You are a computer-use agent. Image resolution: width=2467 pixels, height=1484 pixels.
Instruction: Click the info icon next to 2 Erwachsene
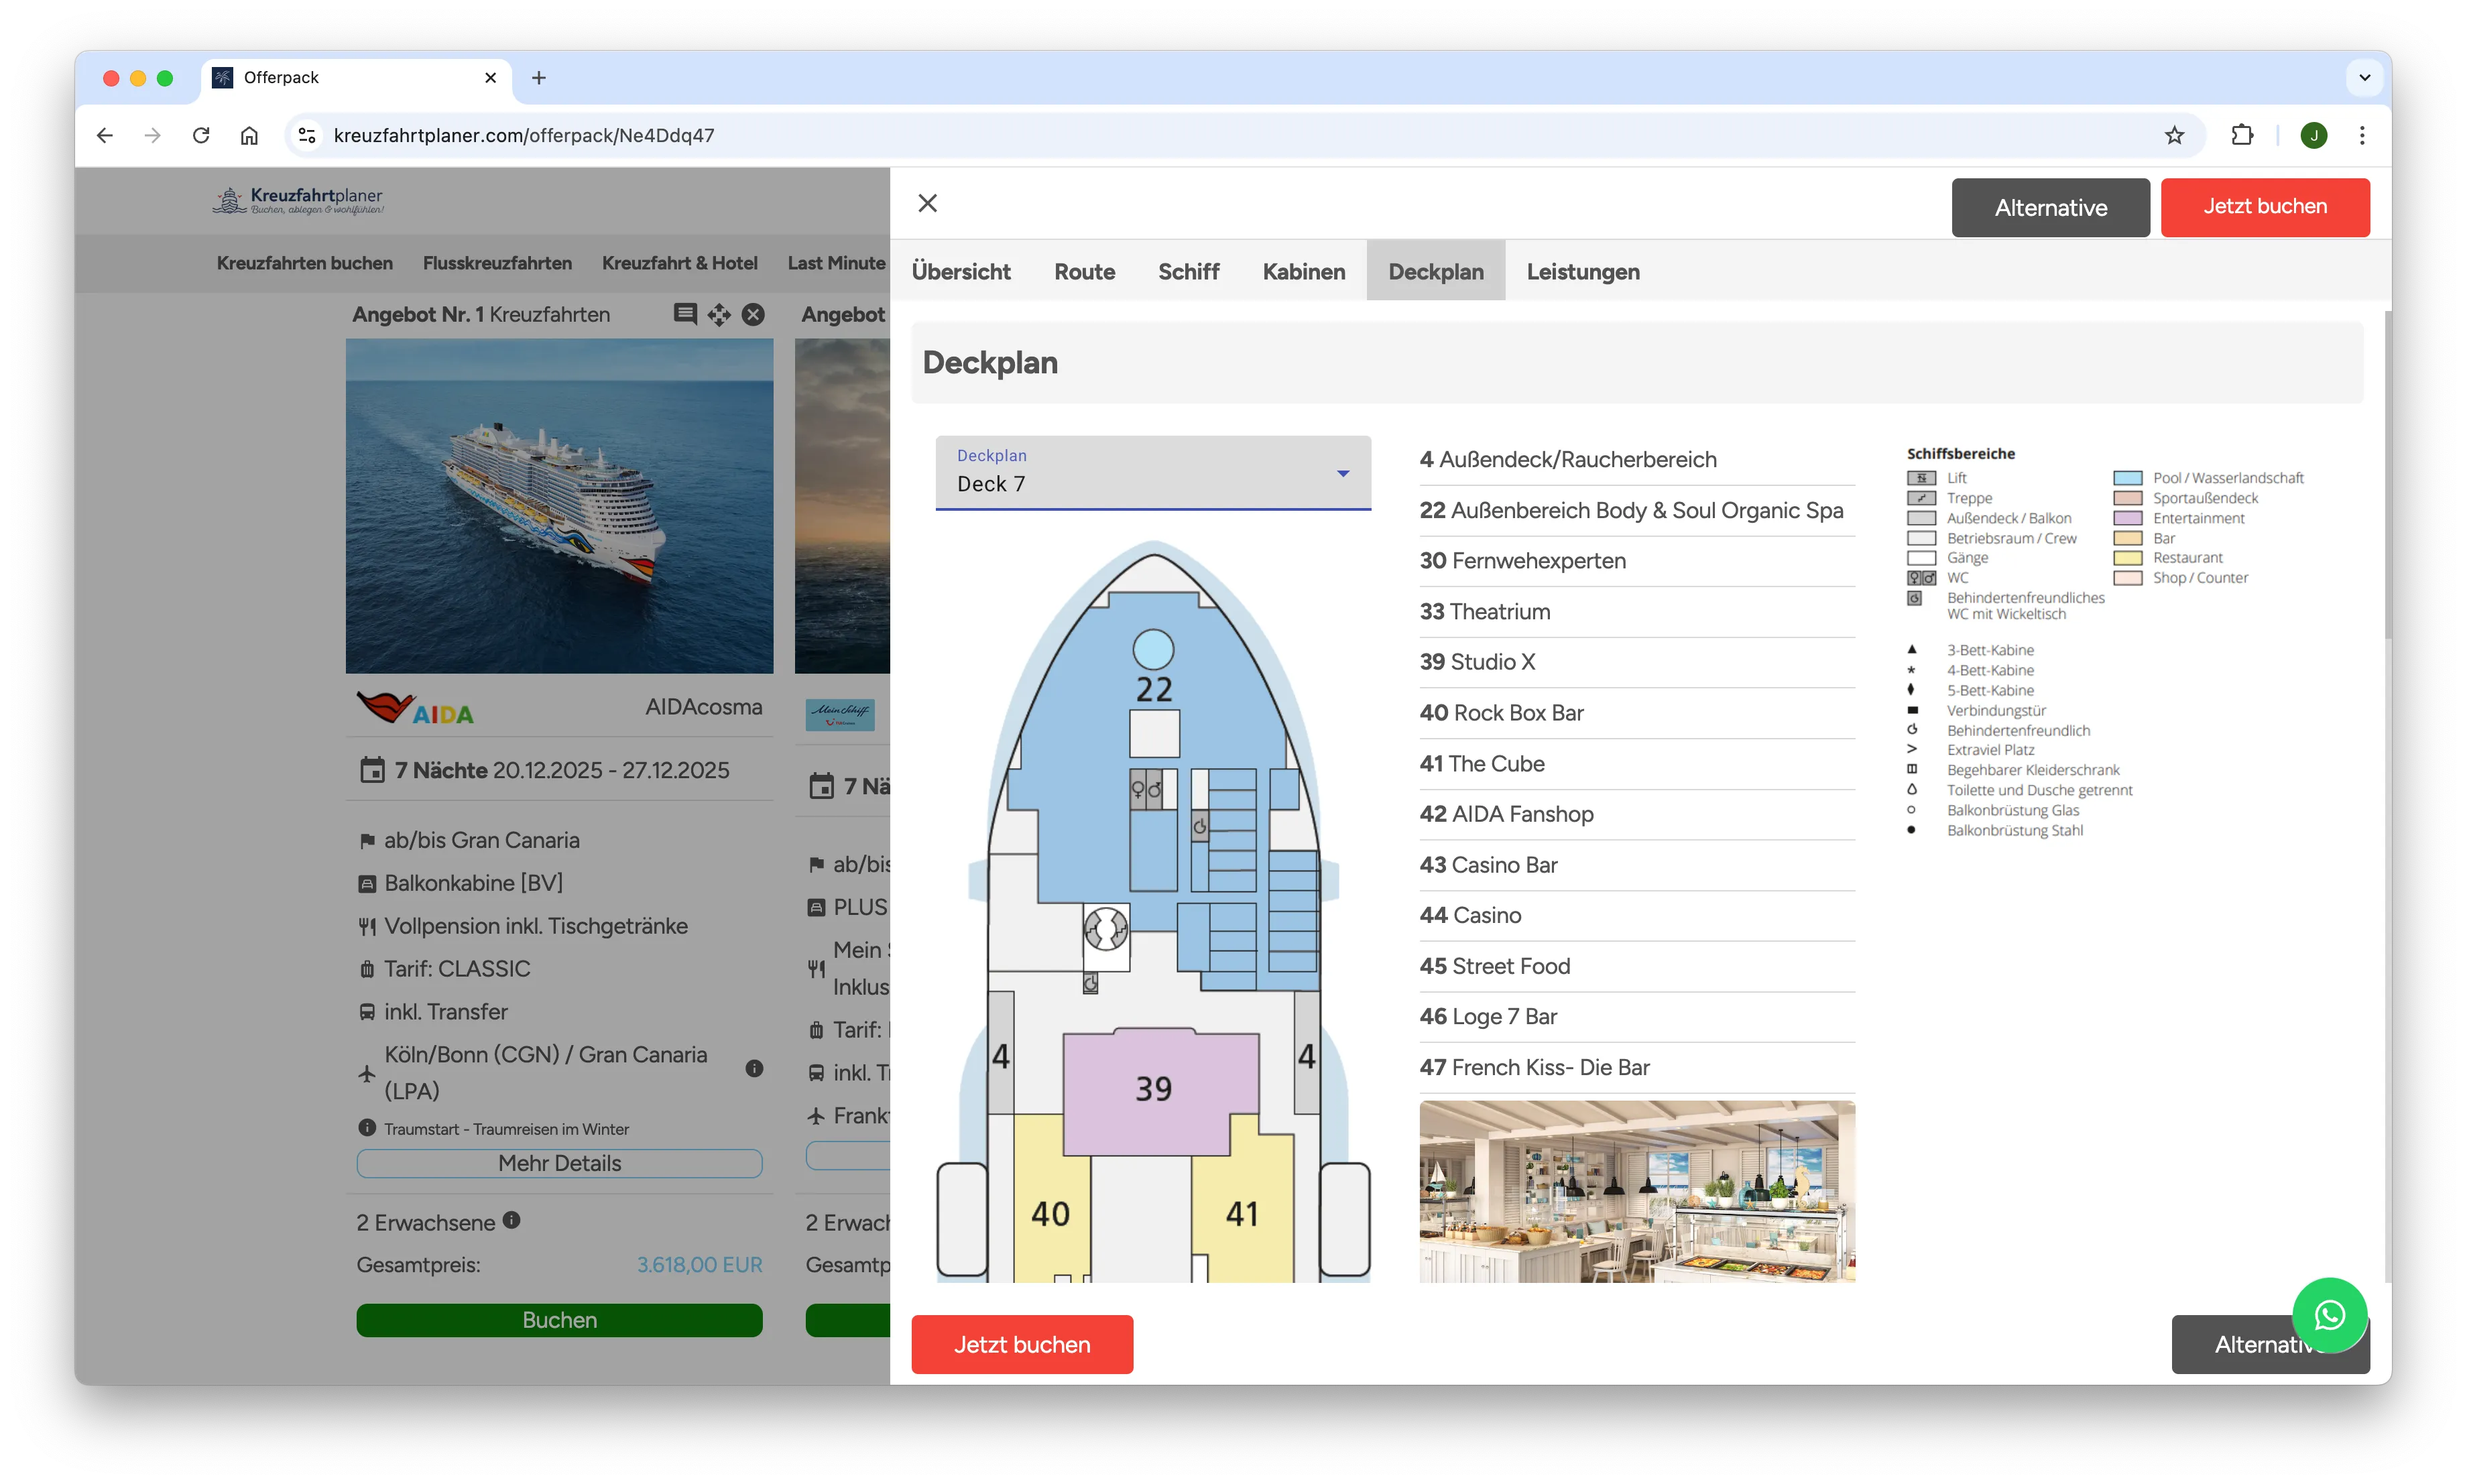(x=511, y=1220)
